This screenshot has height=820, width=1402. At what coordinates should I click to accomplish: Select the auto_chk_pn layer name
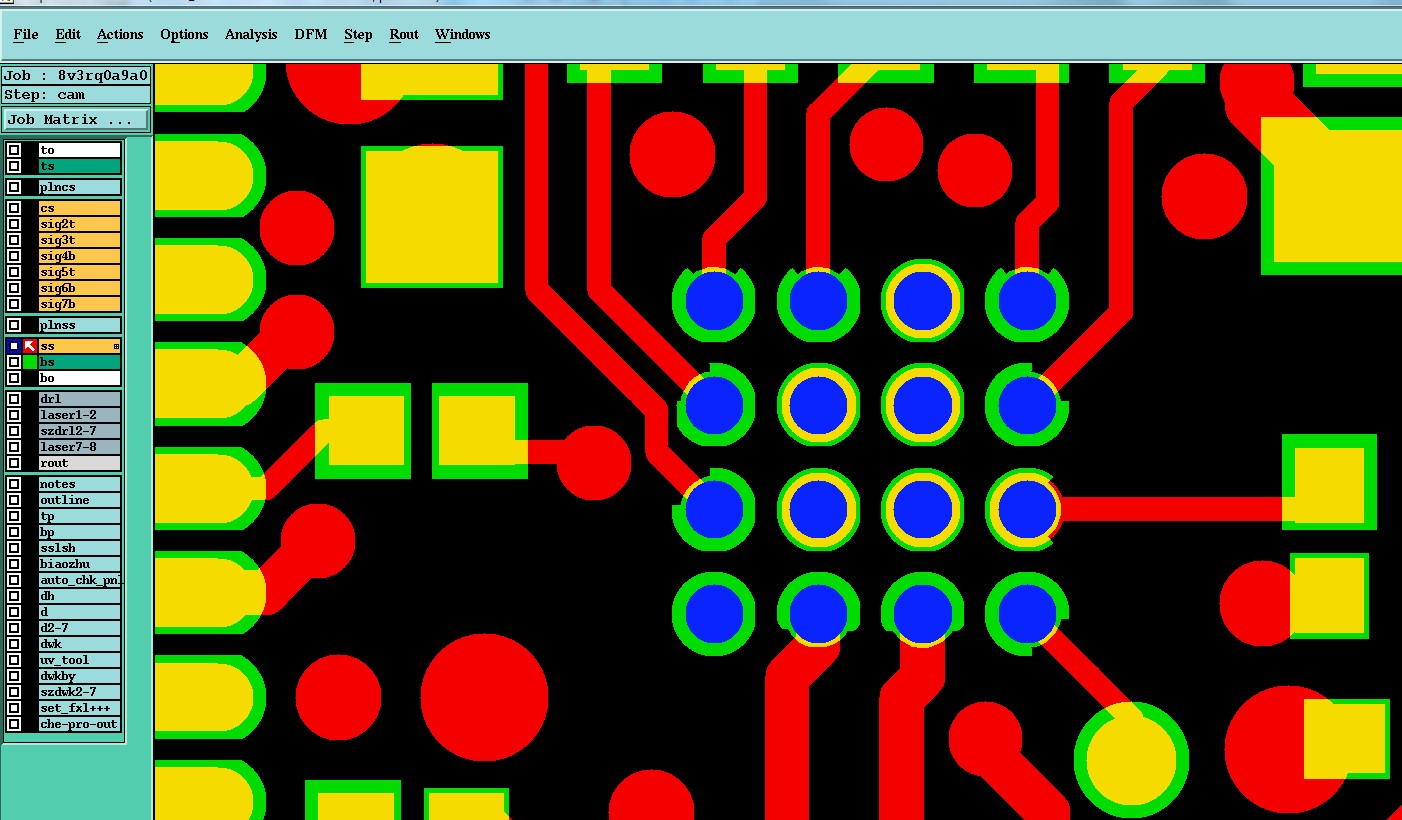coord(79,580)
